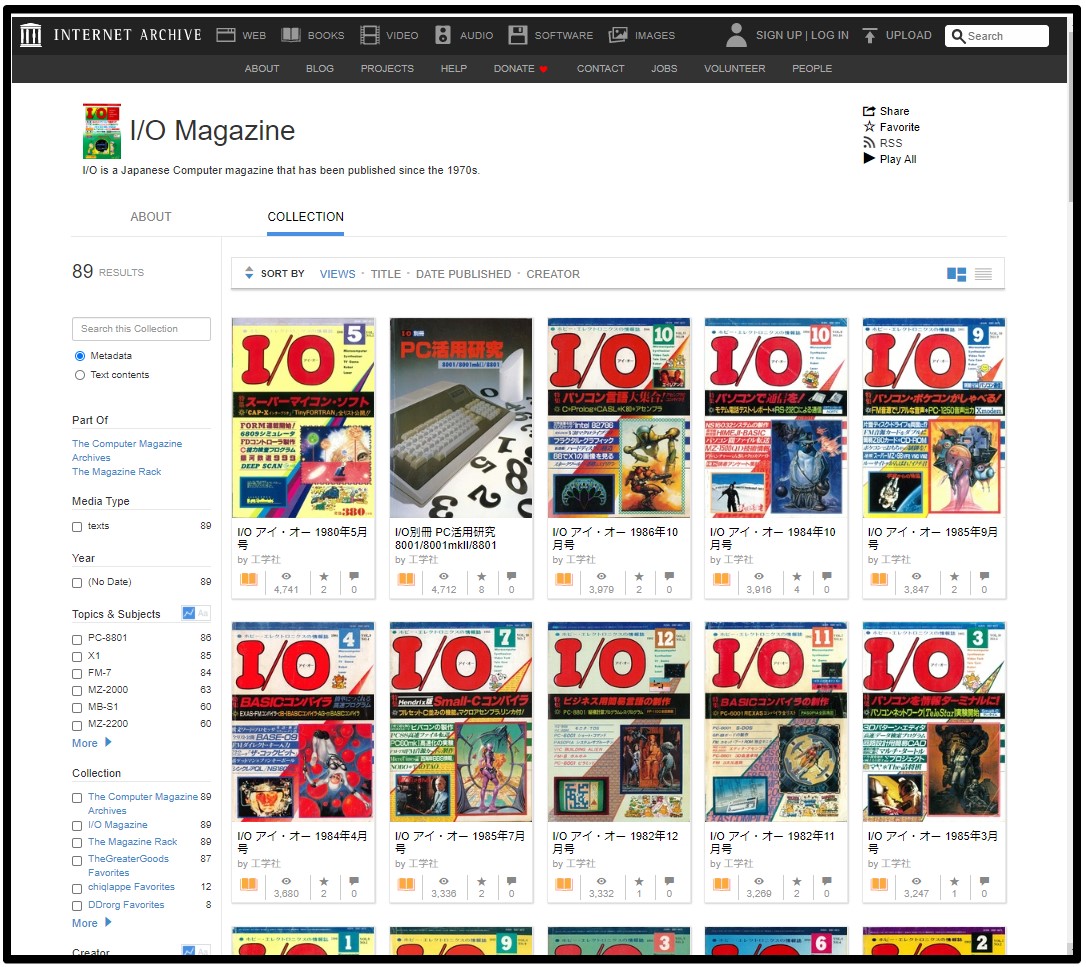Click texts book icon on 1984年10月号 card
Viewport: 1086px width, 967px height.
tap(722, 579)
